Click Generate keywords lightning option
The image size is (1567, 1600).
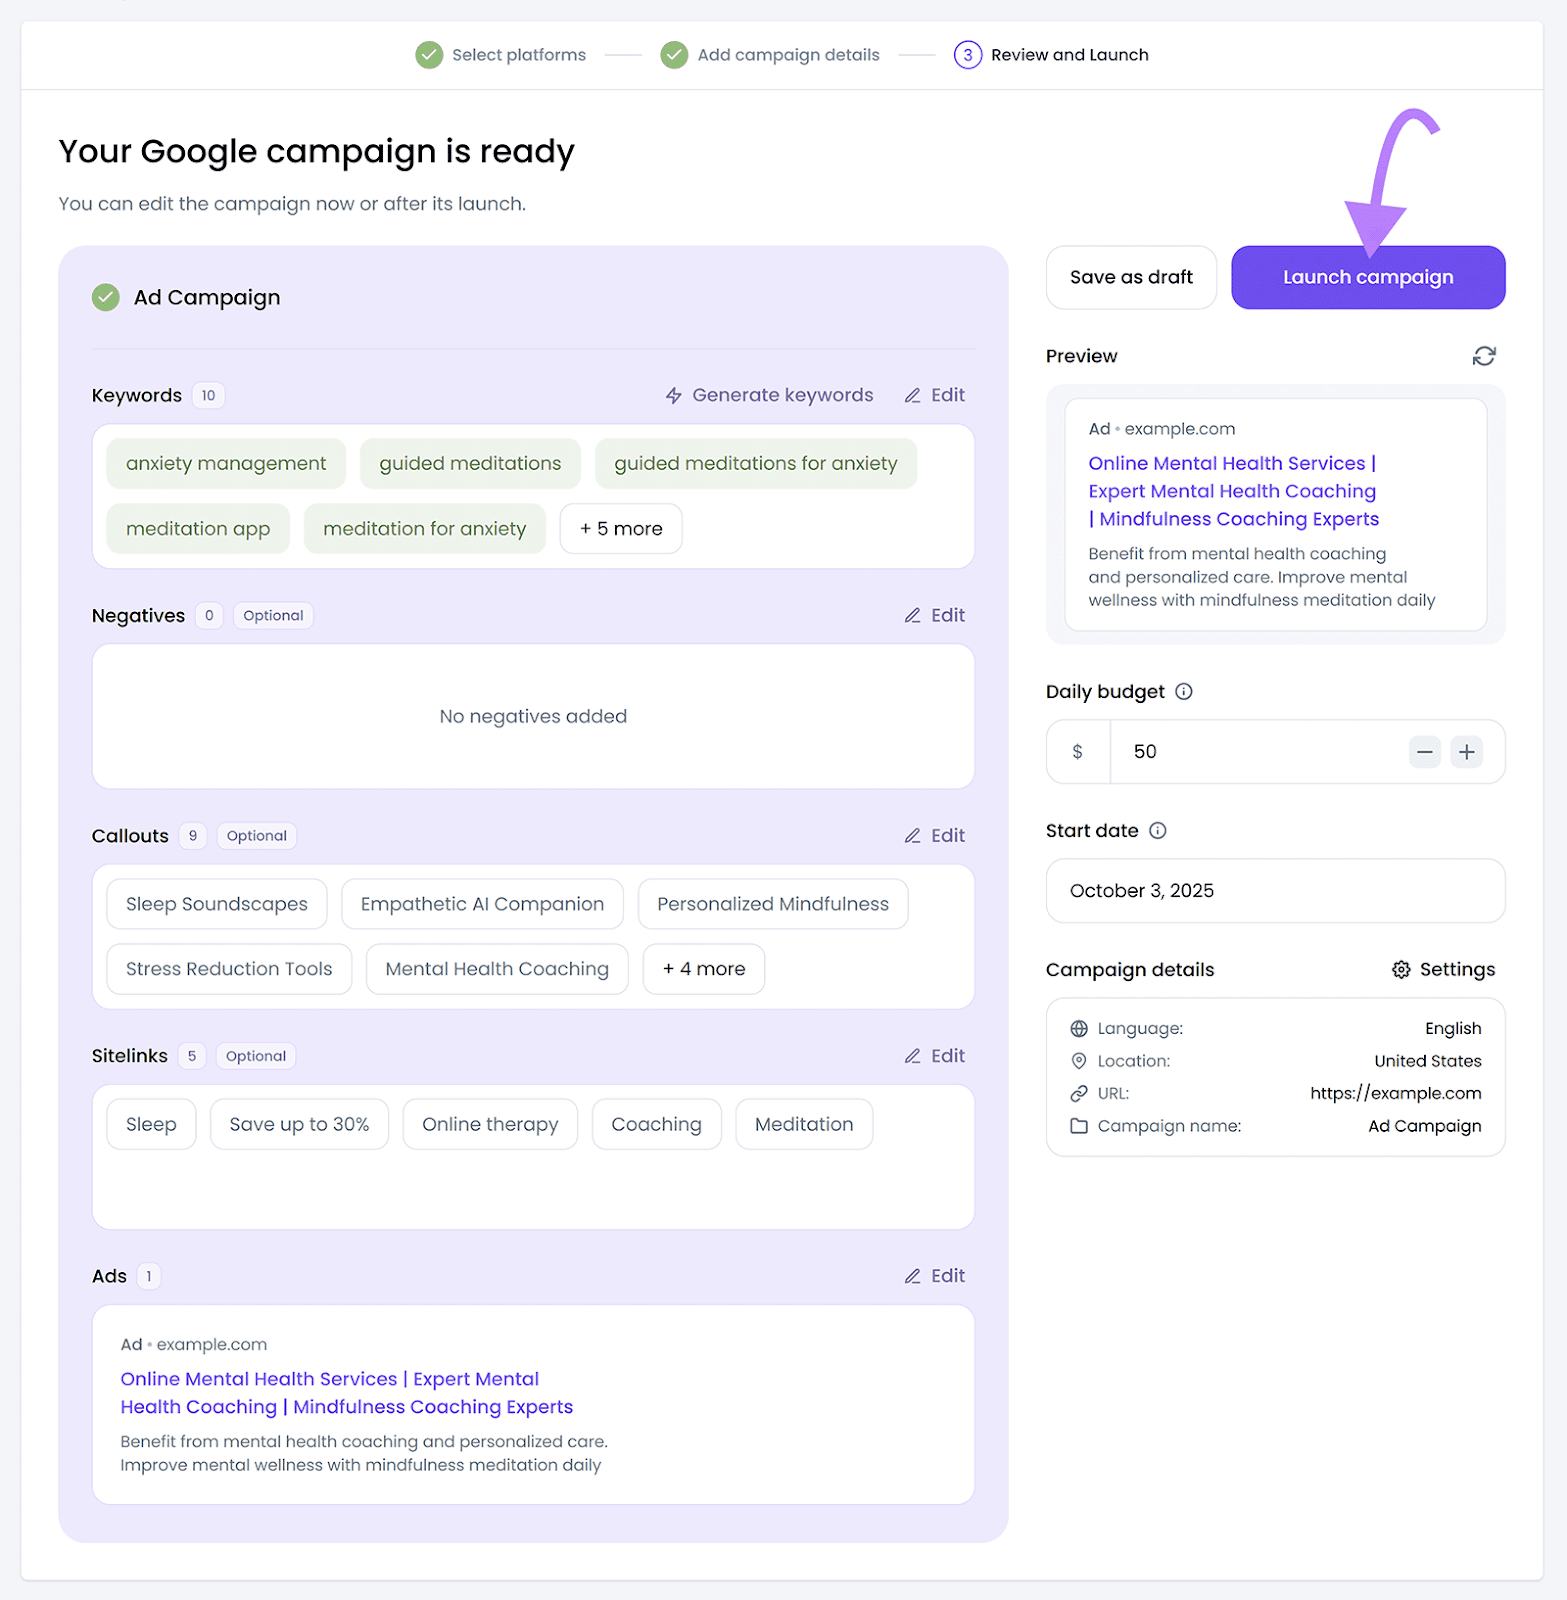click(769, 395)
